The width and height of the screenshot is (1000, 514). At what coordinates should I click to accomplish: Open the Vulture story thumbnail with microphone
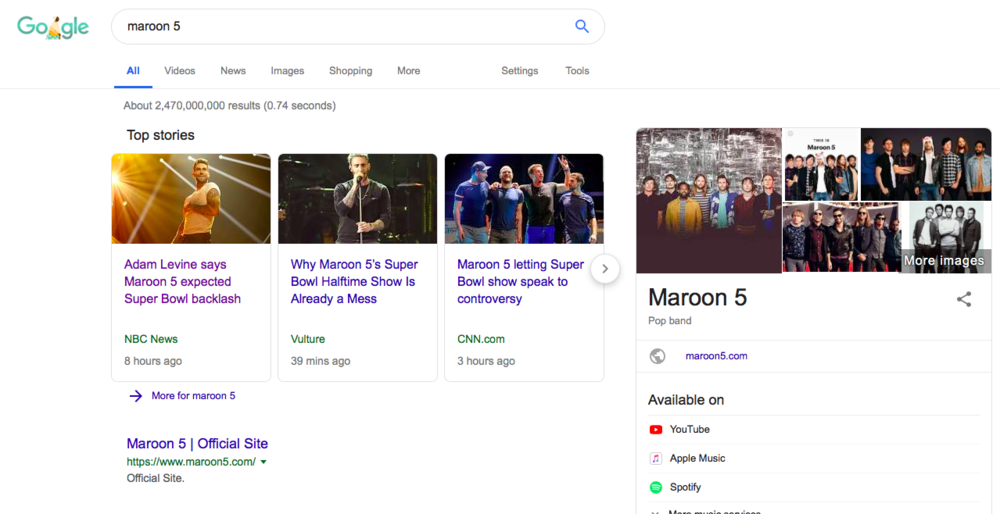[358, 198]
